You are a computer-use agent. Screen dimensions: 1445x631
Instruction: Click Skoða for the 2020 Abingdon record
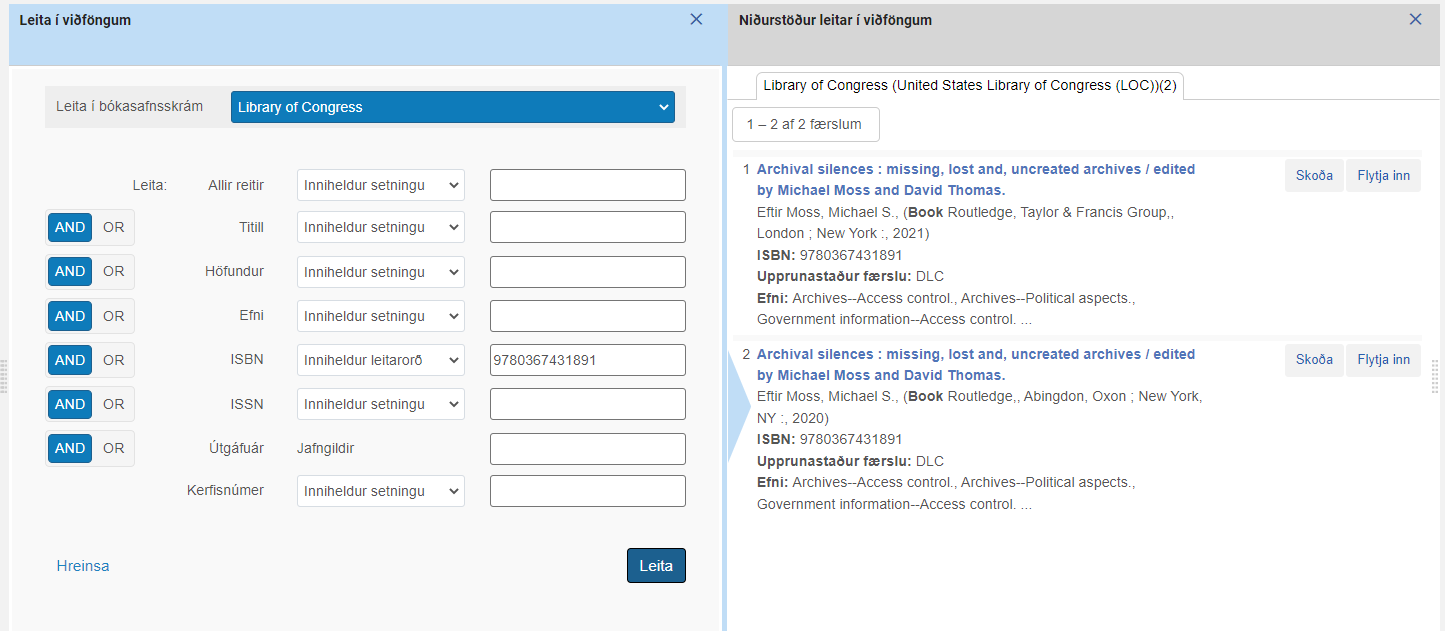point(1314,360)
